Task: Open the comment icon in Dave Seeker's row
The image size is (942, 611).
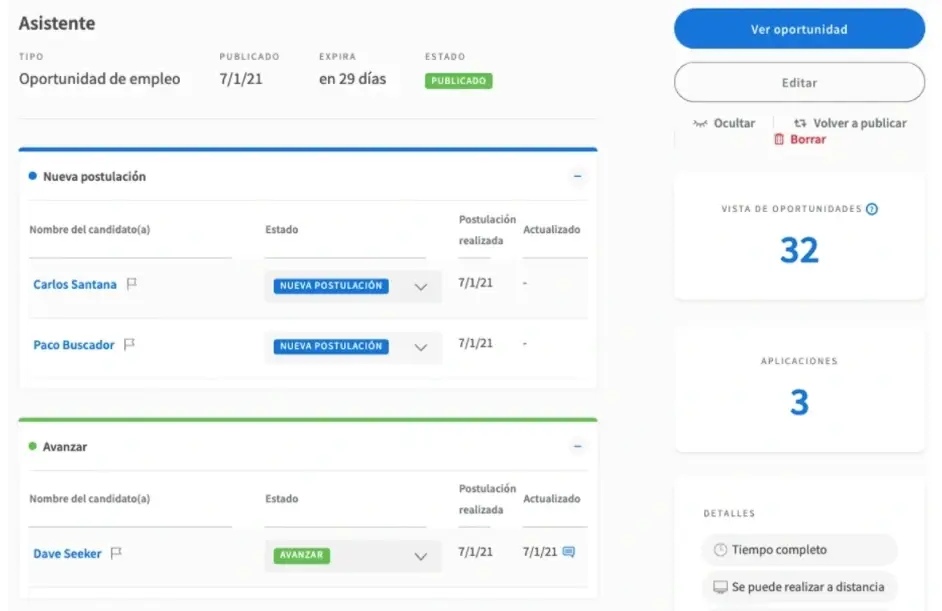Action: pos(569,552)
